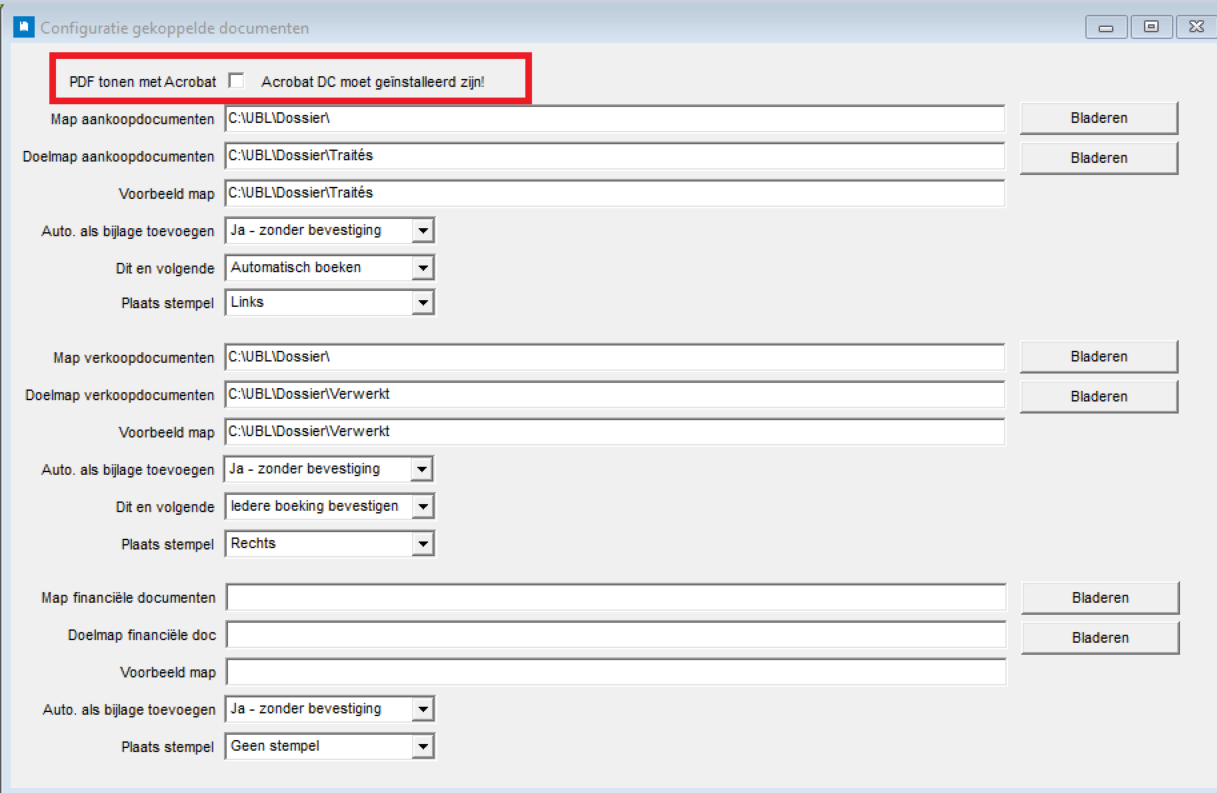The image size is (1217, 793).
Task: Select the empty Doelmap financiële doc field
Action: pos(614,635)
